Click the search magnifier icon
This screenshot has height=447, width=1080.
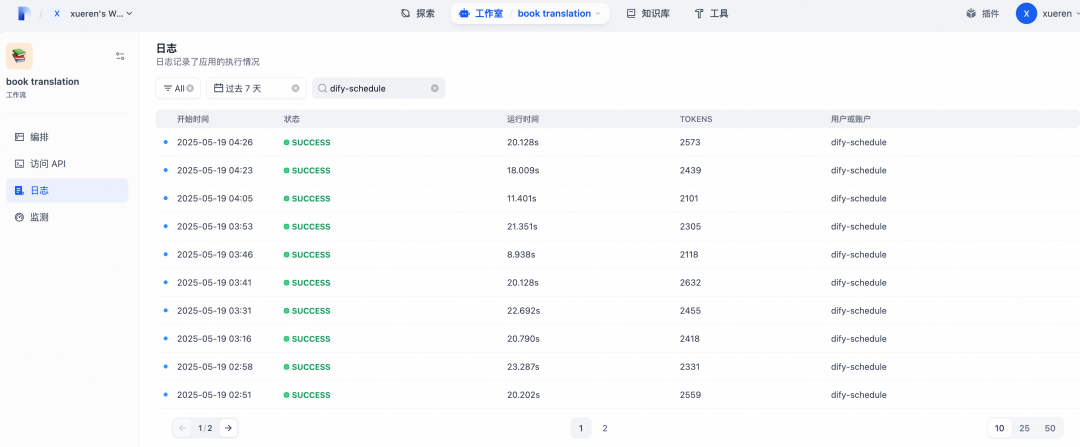coord(322,88)
